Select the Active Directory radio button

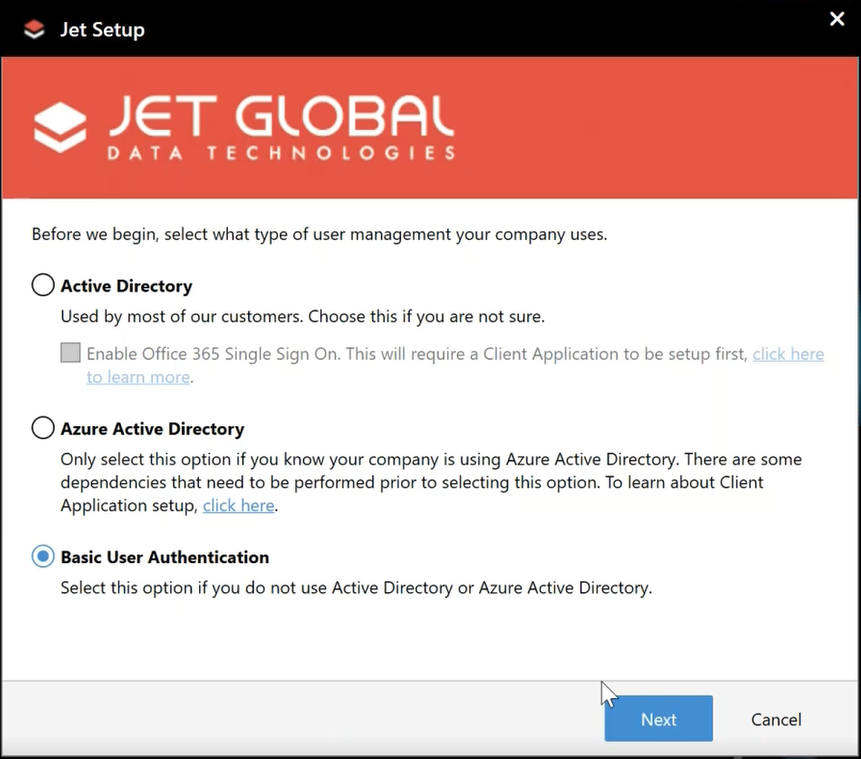point(43,285)
